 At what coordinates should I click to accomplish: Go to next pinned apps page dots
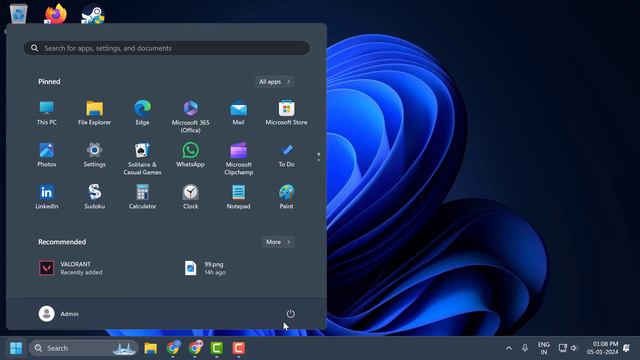[x=318, y=157]
